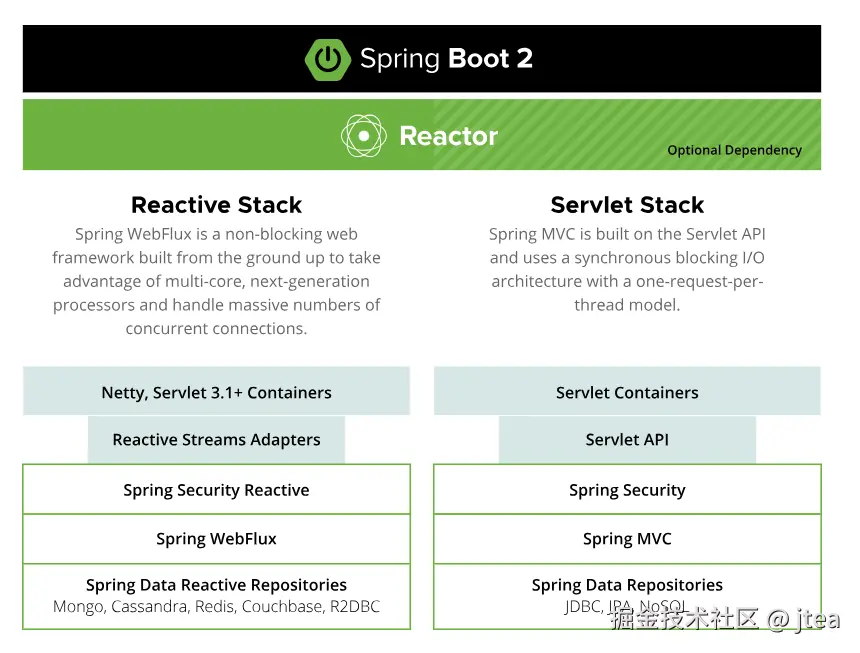Select the Reactive Stack heading

pos(216,205)
